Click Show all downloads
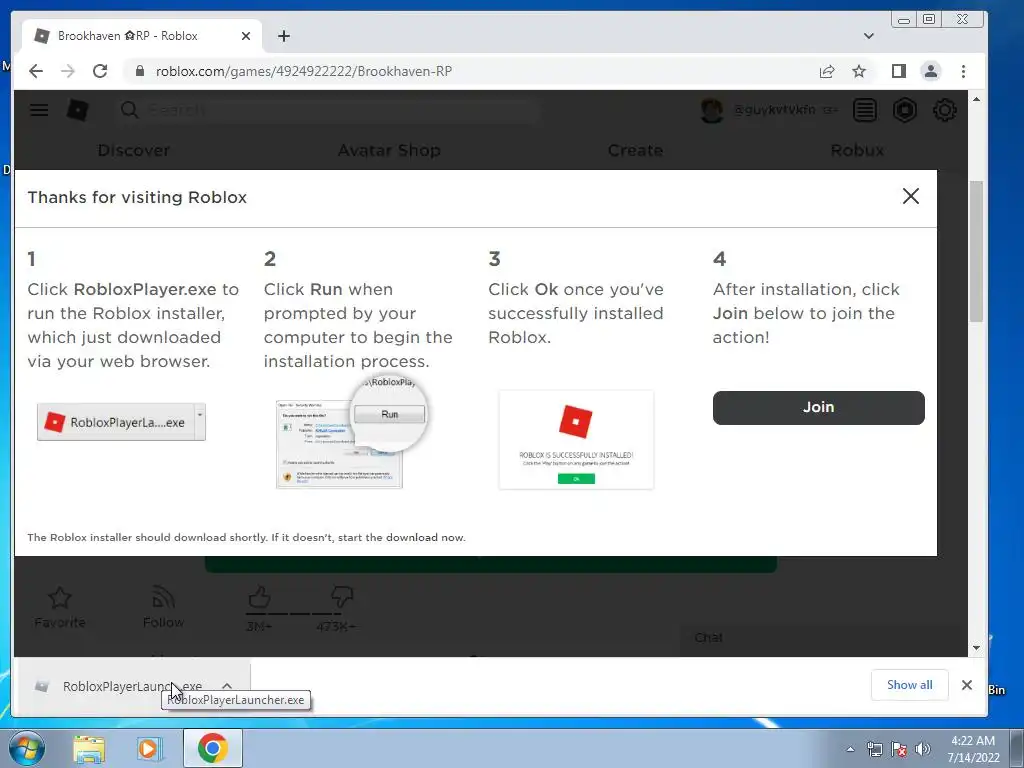 coord(909,685)
